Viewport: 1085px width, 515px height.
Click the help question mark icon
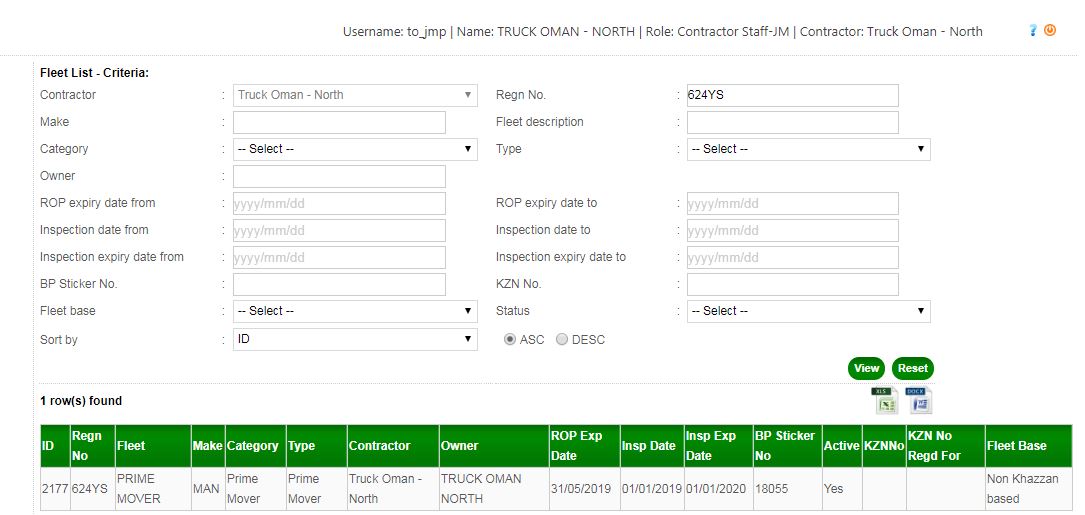[1033, 31]
